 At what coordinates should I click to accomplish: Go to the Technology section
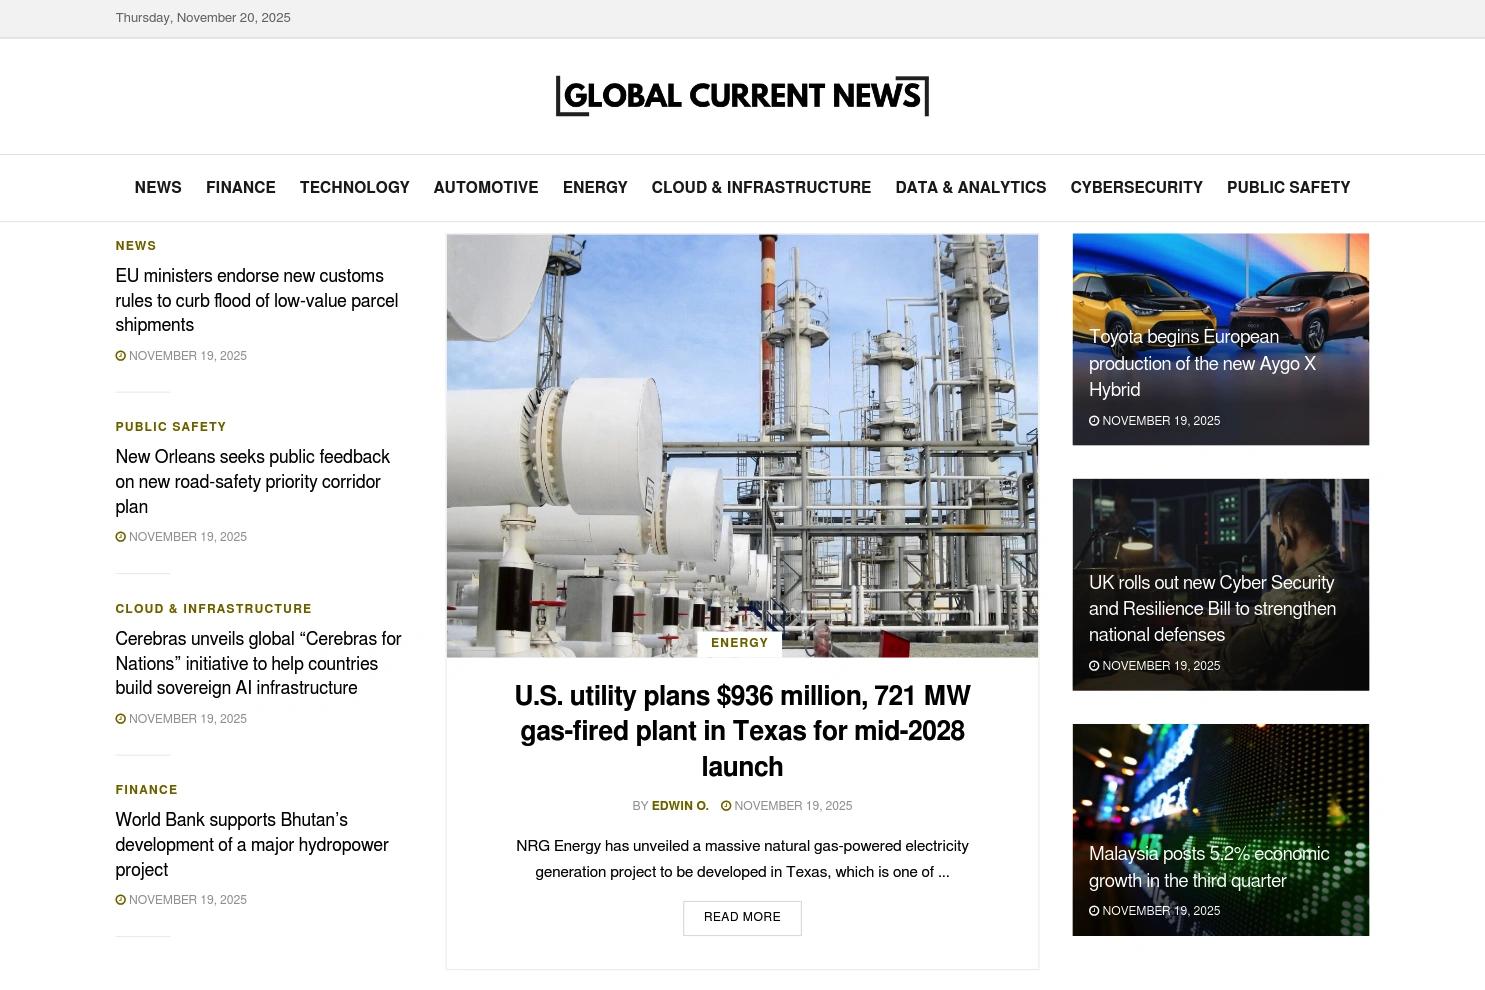click(x=355, y=188)
